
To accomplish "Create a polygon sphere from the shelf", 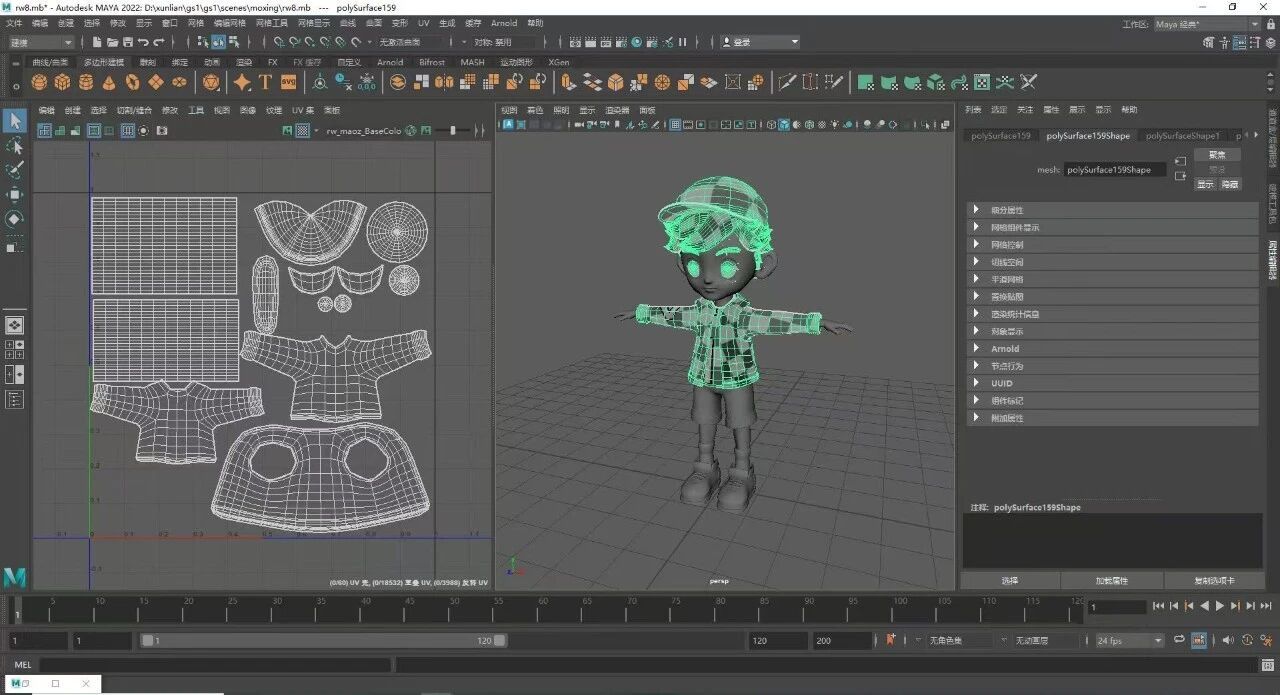I will [40, 82].
